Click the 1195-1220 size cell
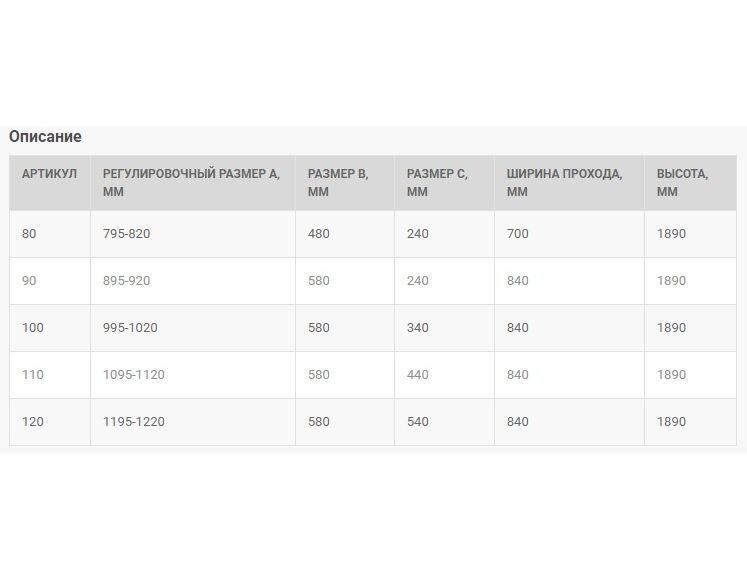Viewport: 747px width, 581px height. (193, 422)
